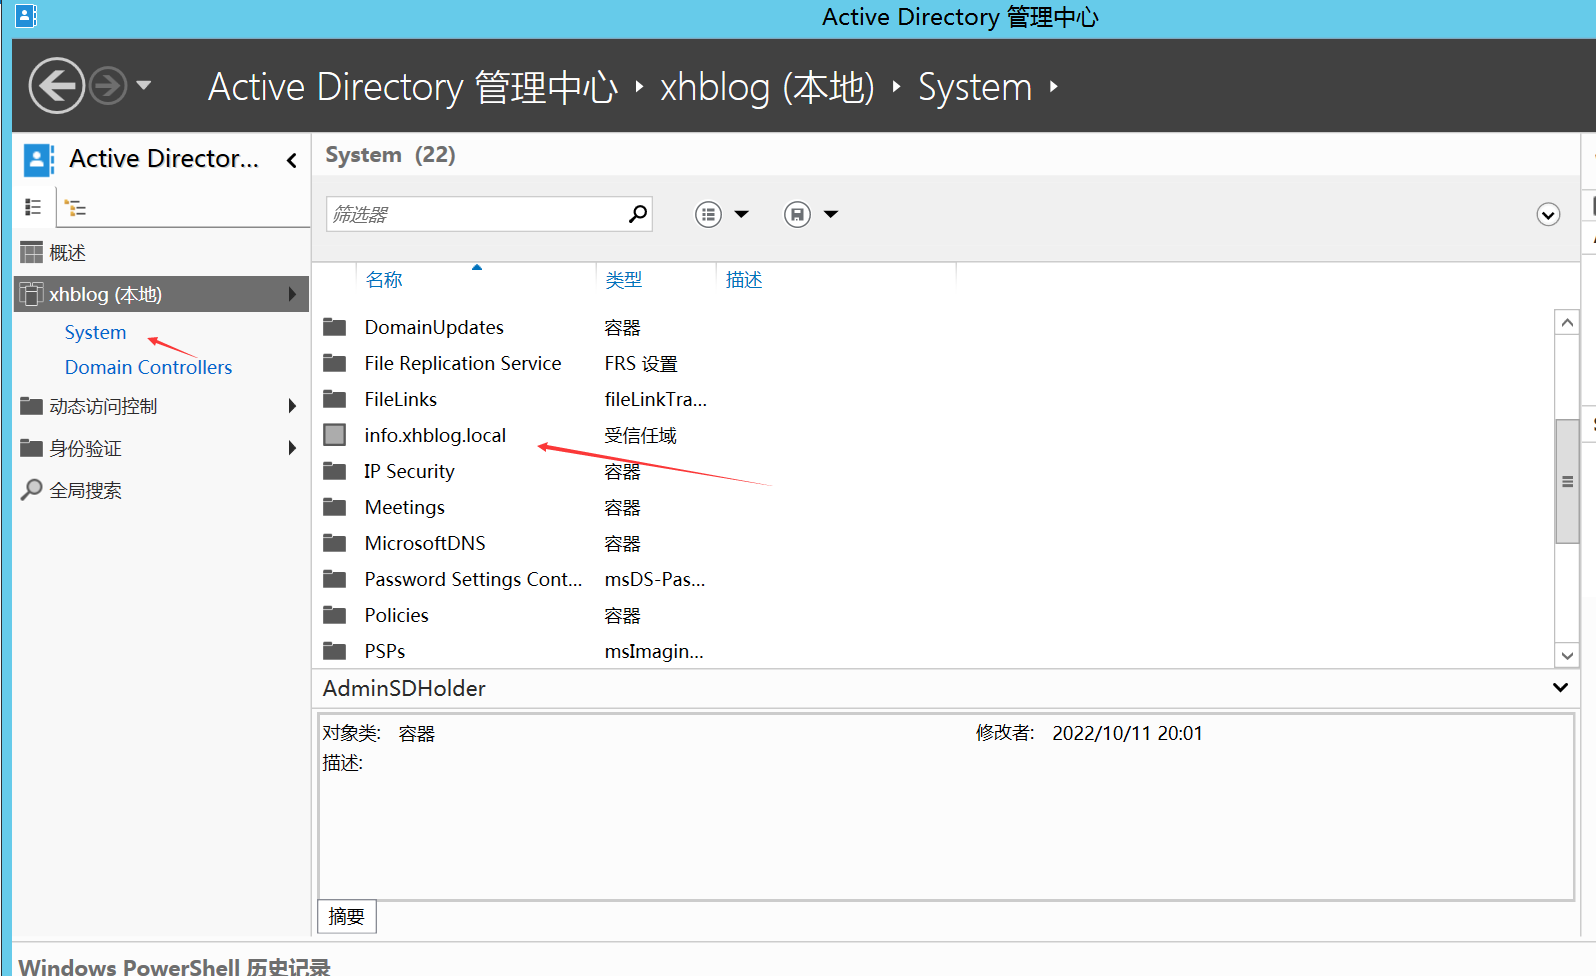Select xhblog (本地) node
Image resolution: width=1596 pixels, height=976 pixels.
click(x=161, y=294)
